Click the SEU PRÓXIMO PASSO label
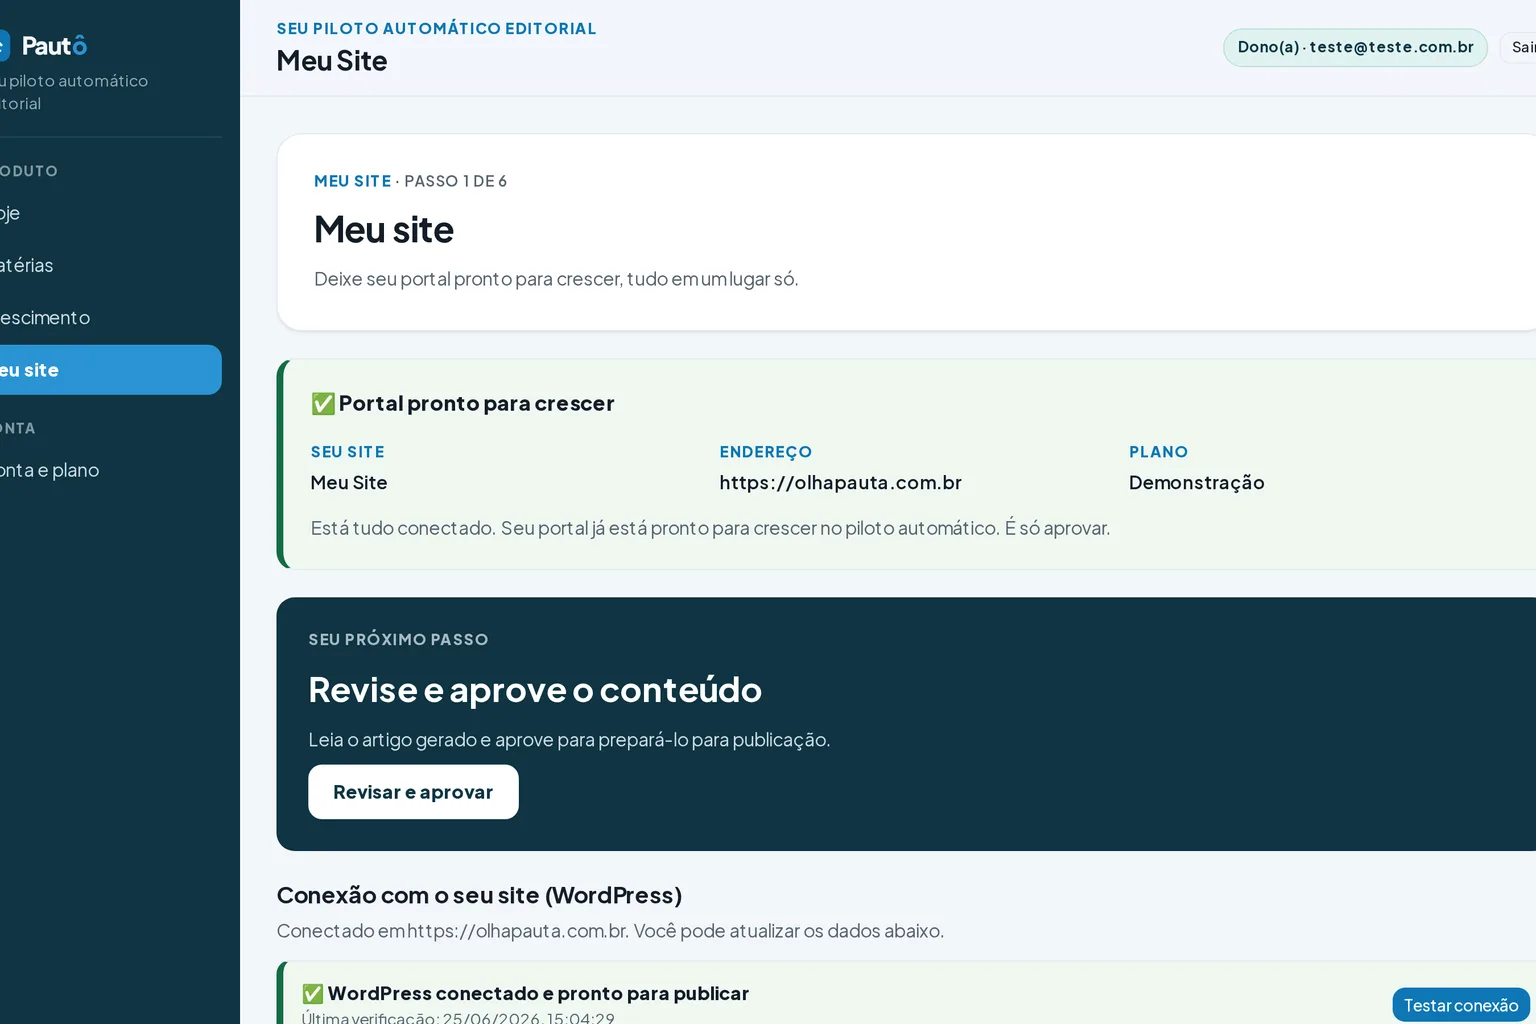1536x1024 pixels. pyautogui.click(x=398, y=639)
